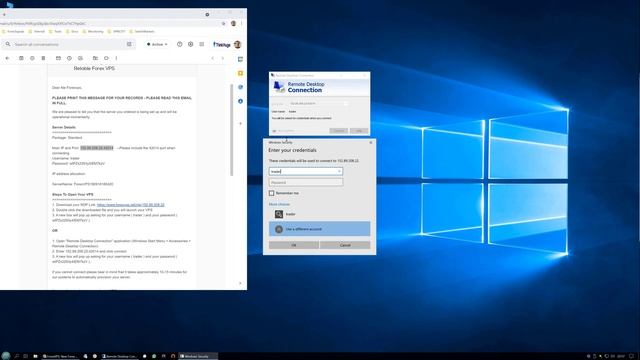Viewport: 640px width, 360px height.
Task: Select the trader account option
Action: pos(319,214)
